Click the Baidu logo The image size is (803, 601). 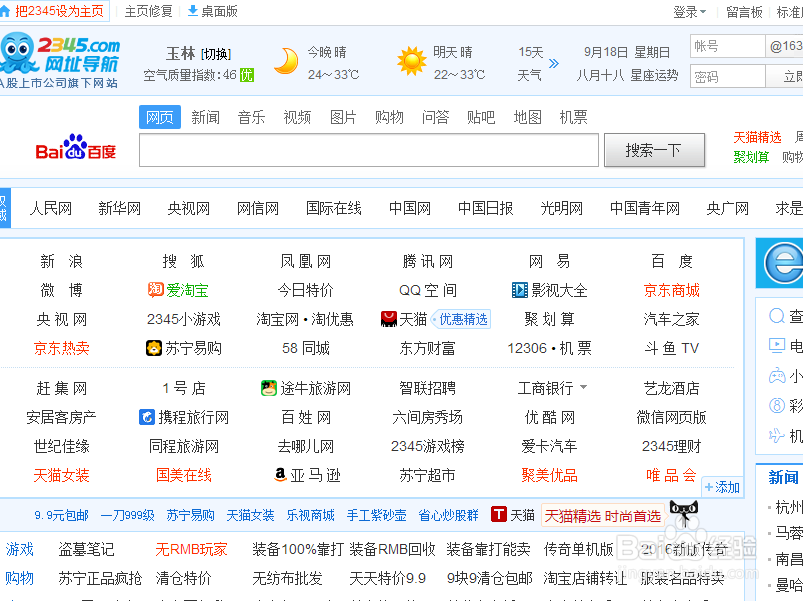[76, 147]
